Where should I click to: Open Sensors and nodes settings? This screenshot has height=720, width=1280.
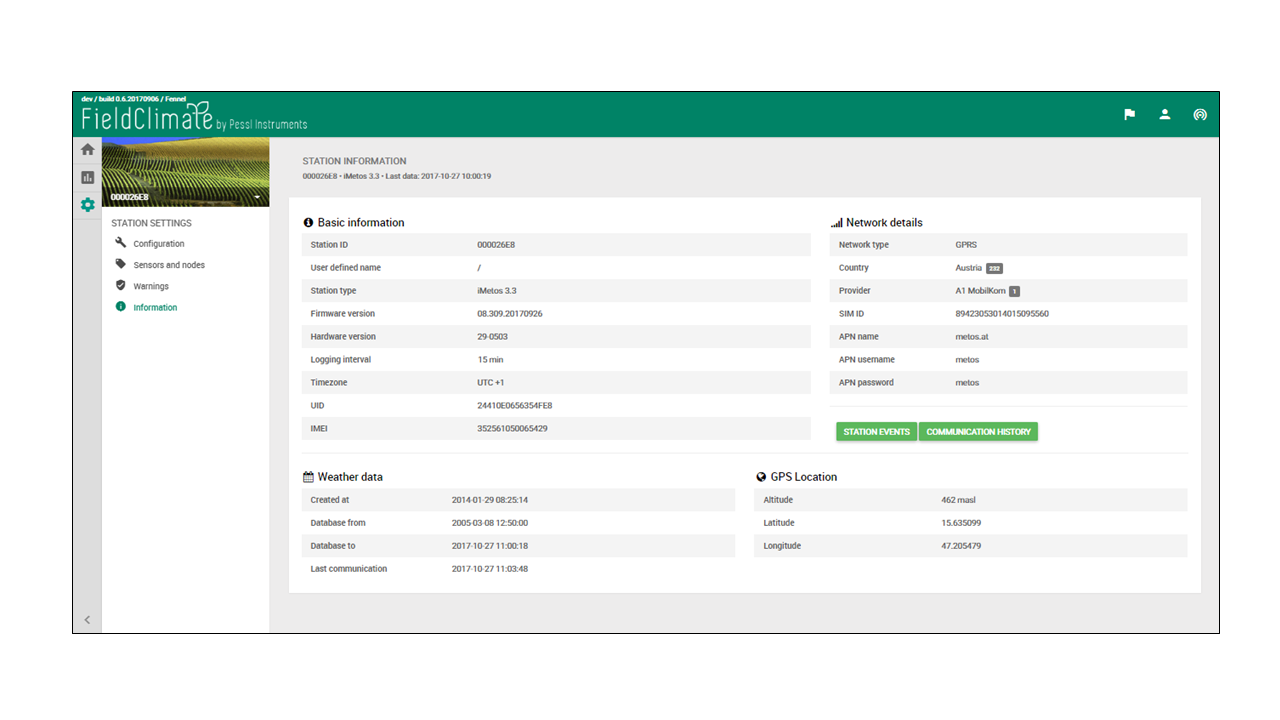pyautogui.click(x=169, y=265)
